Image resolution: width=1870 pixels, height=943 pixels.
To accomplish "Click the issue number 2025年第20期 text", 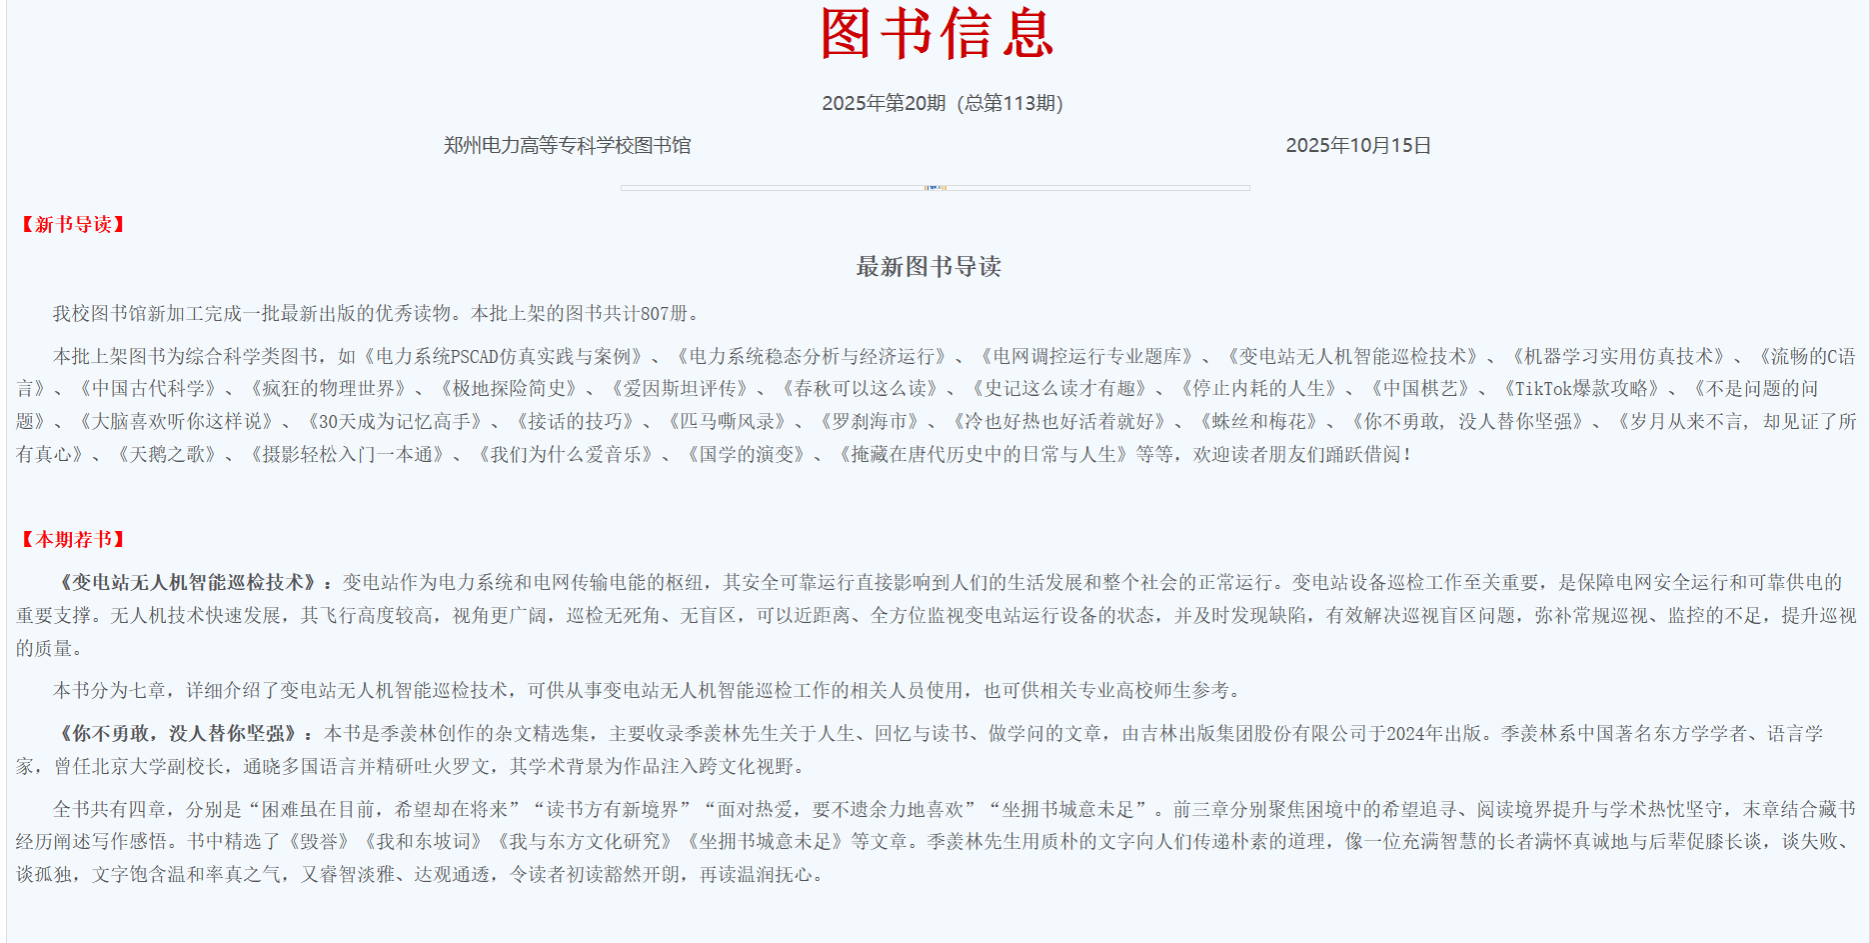I will pos(883,103).
